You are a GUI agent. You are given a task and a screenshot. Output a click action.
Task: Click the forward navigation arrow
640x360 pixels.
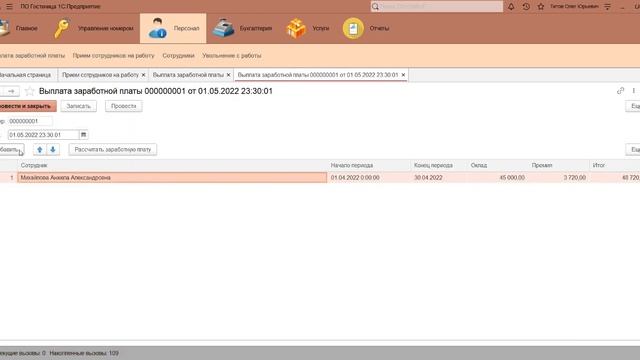[11, 91]
